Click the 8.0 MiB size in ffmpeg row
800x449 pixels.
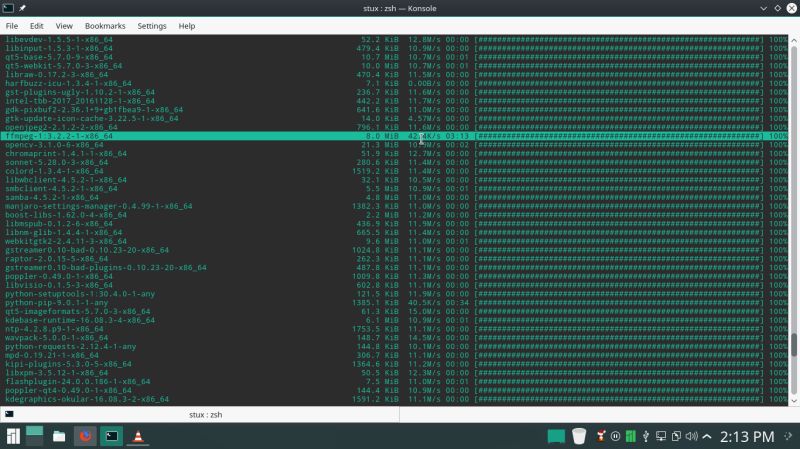tap(382, 136)
